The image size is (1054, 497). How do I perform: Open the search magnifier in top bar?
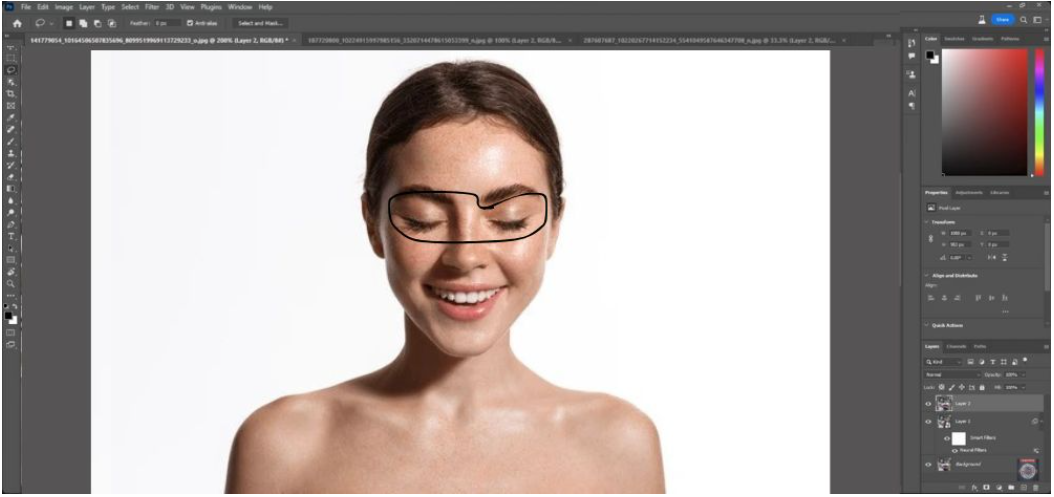coord(1023,20)
